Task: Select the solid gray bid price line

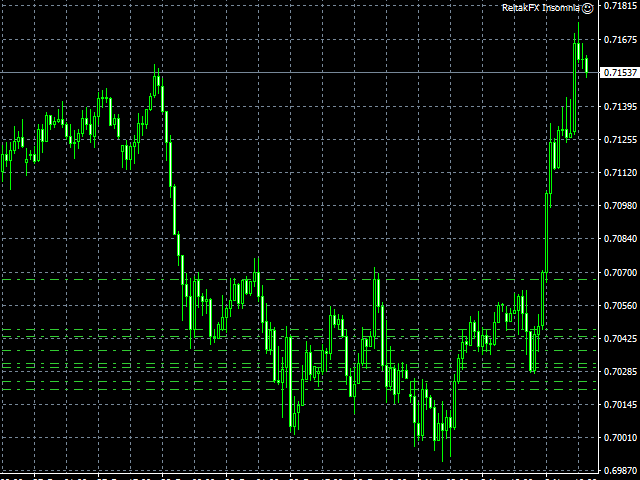Action: click(299, 73)
